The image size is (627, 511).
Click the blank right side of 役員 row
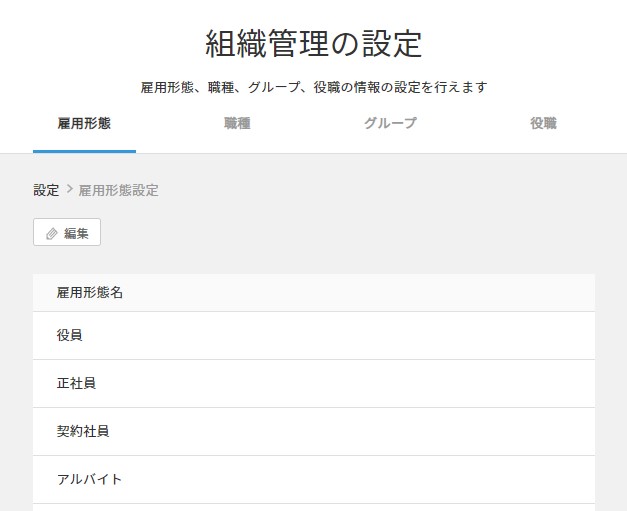[450, 336]
